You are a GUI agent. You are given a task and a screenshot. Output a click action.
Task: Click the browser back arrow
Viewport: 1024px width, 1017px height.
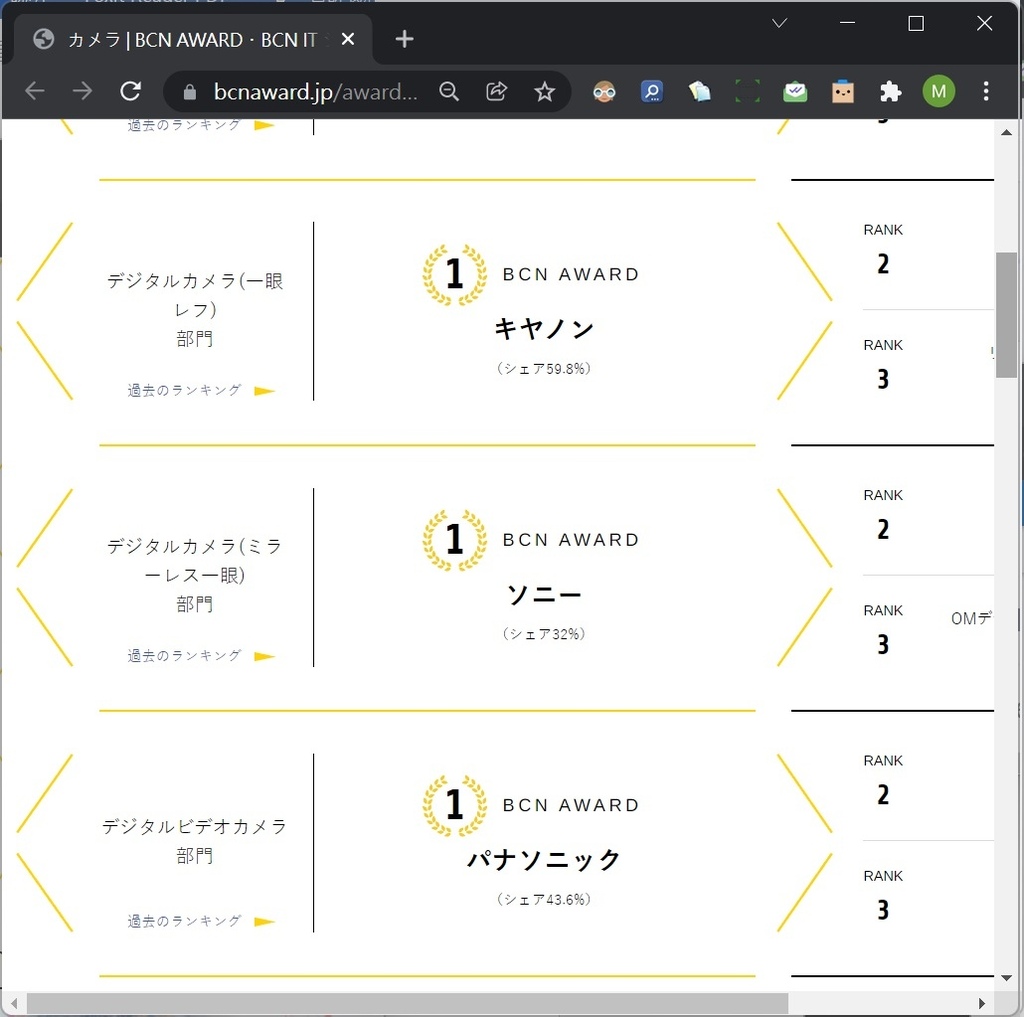(x=35, y=91)
